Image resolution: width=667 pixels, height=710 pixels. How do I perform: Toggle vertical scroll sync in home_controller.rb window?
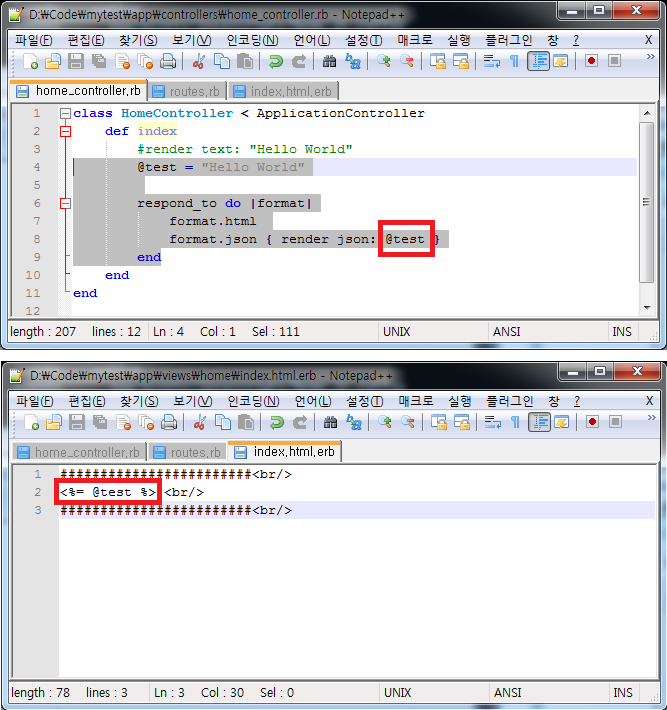tap(438, 61)
